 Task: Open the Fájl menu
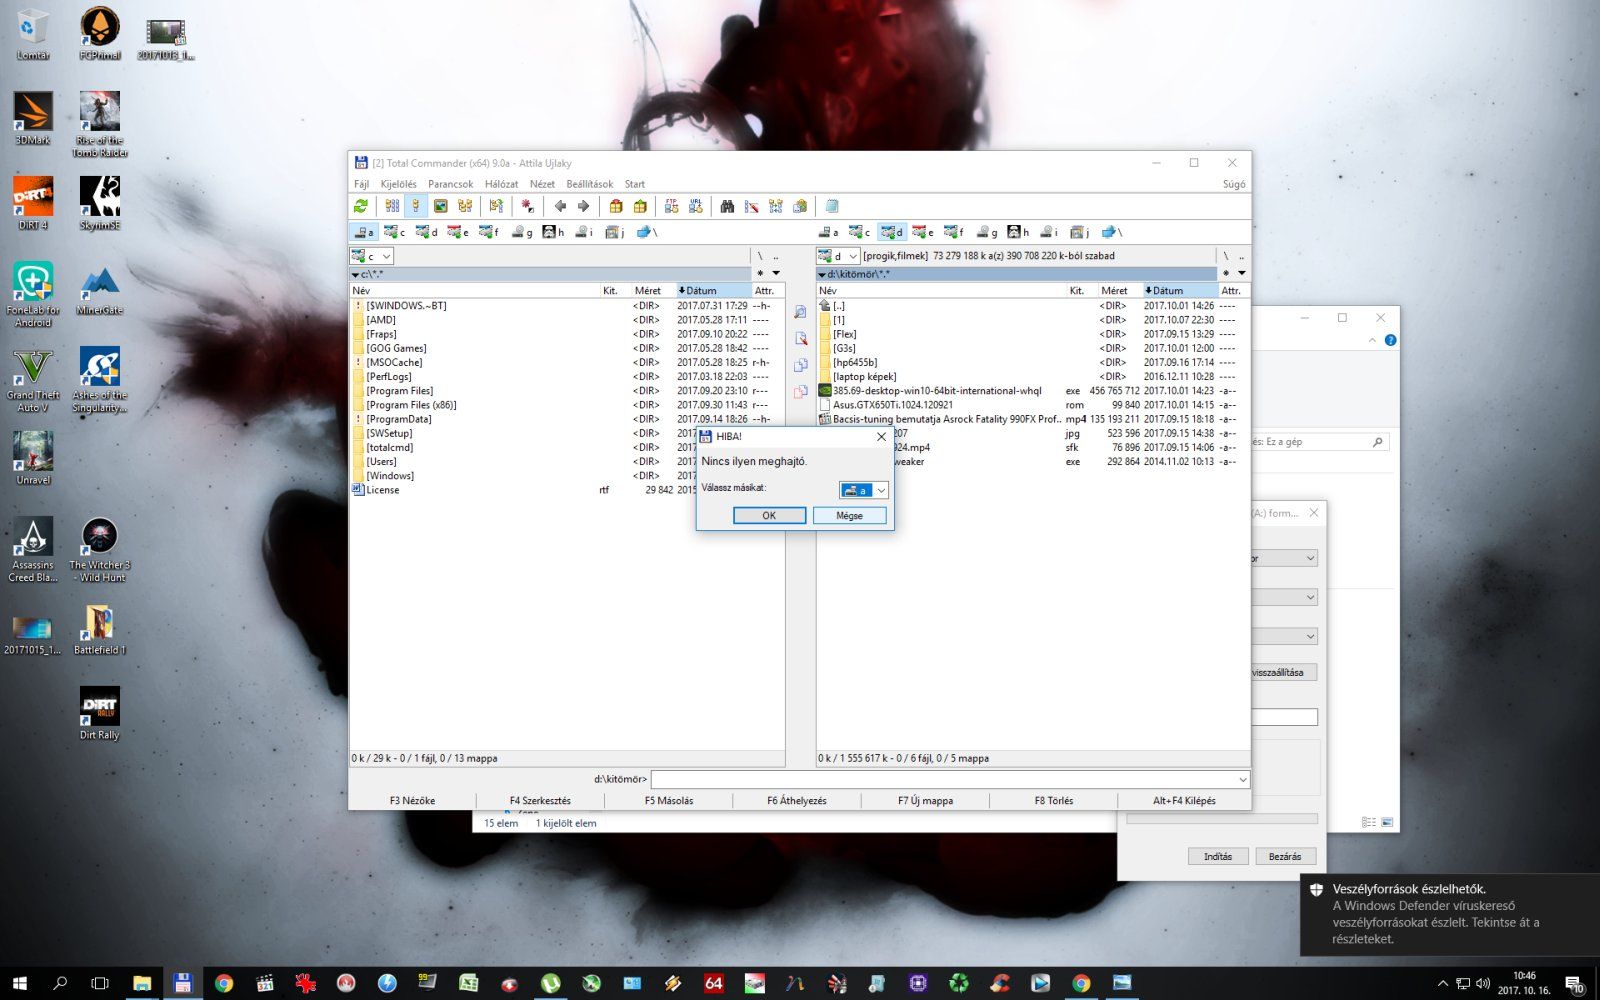(x=361, y=184)
